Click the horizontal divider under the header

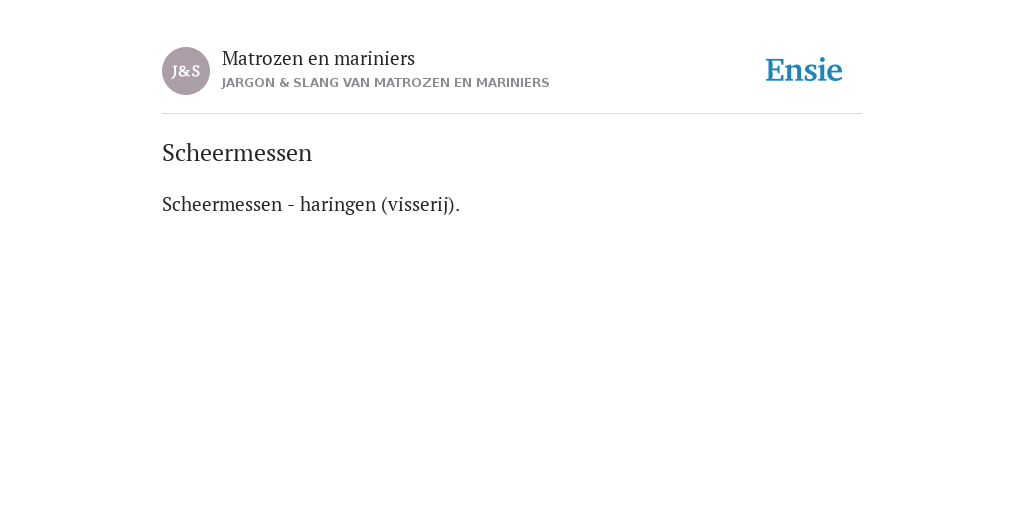pyautogui.click(x=512, y=114)
